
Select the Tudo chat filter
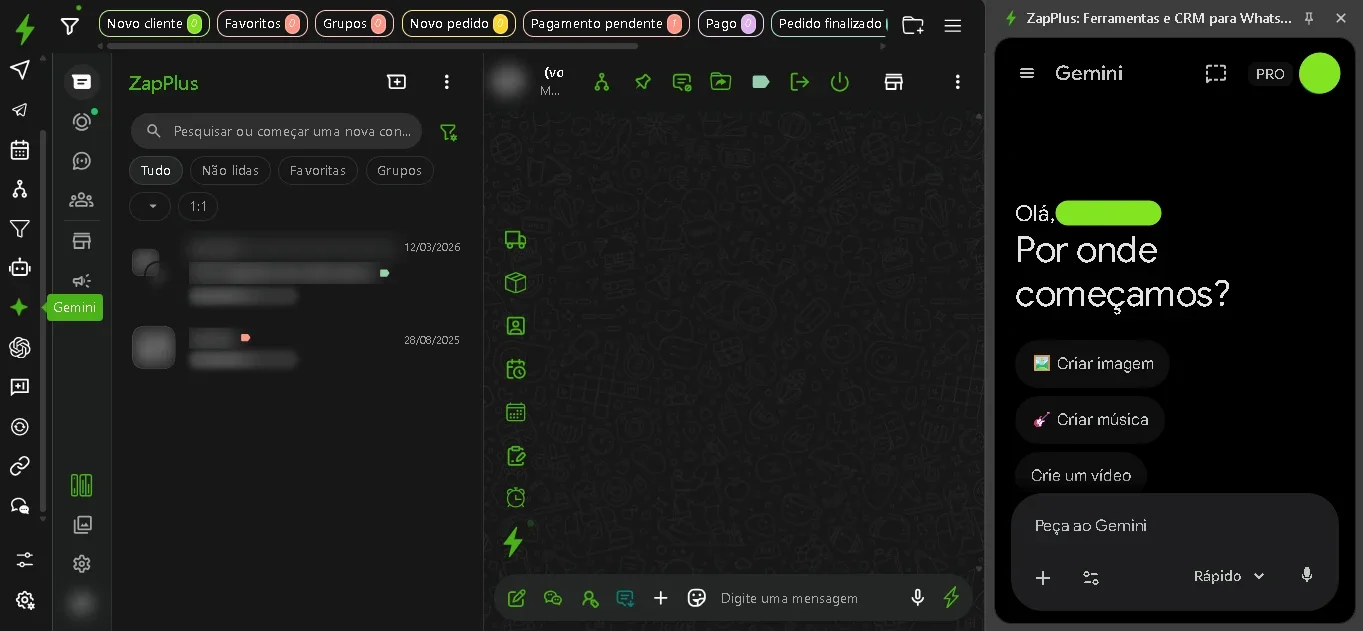tap(156, 171)
